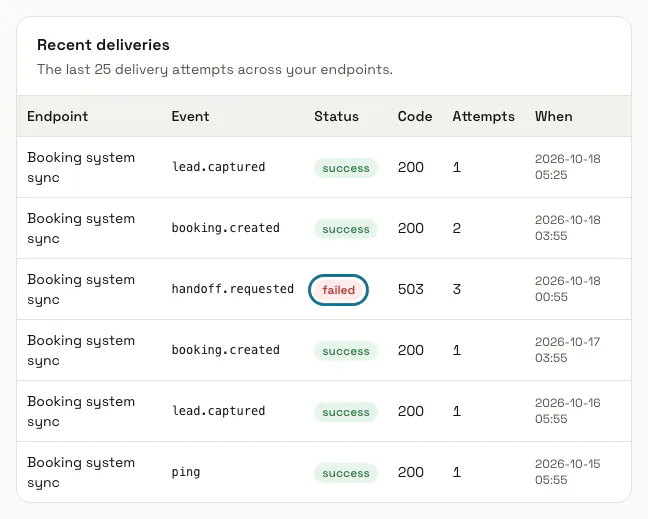Click Booking system sync in ping row
The height and width of the screenshot is (519, 648).
pyautogui.click(x=81, y=472)
